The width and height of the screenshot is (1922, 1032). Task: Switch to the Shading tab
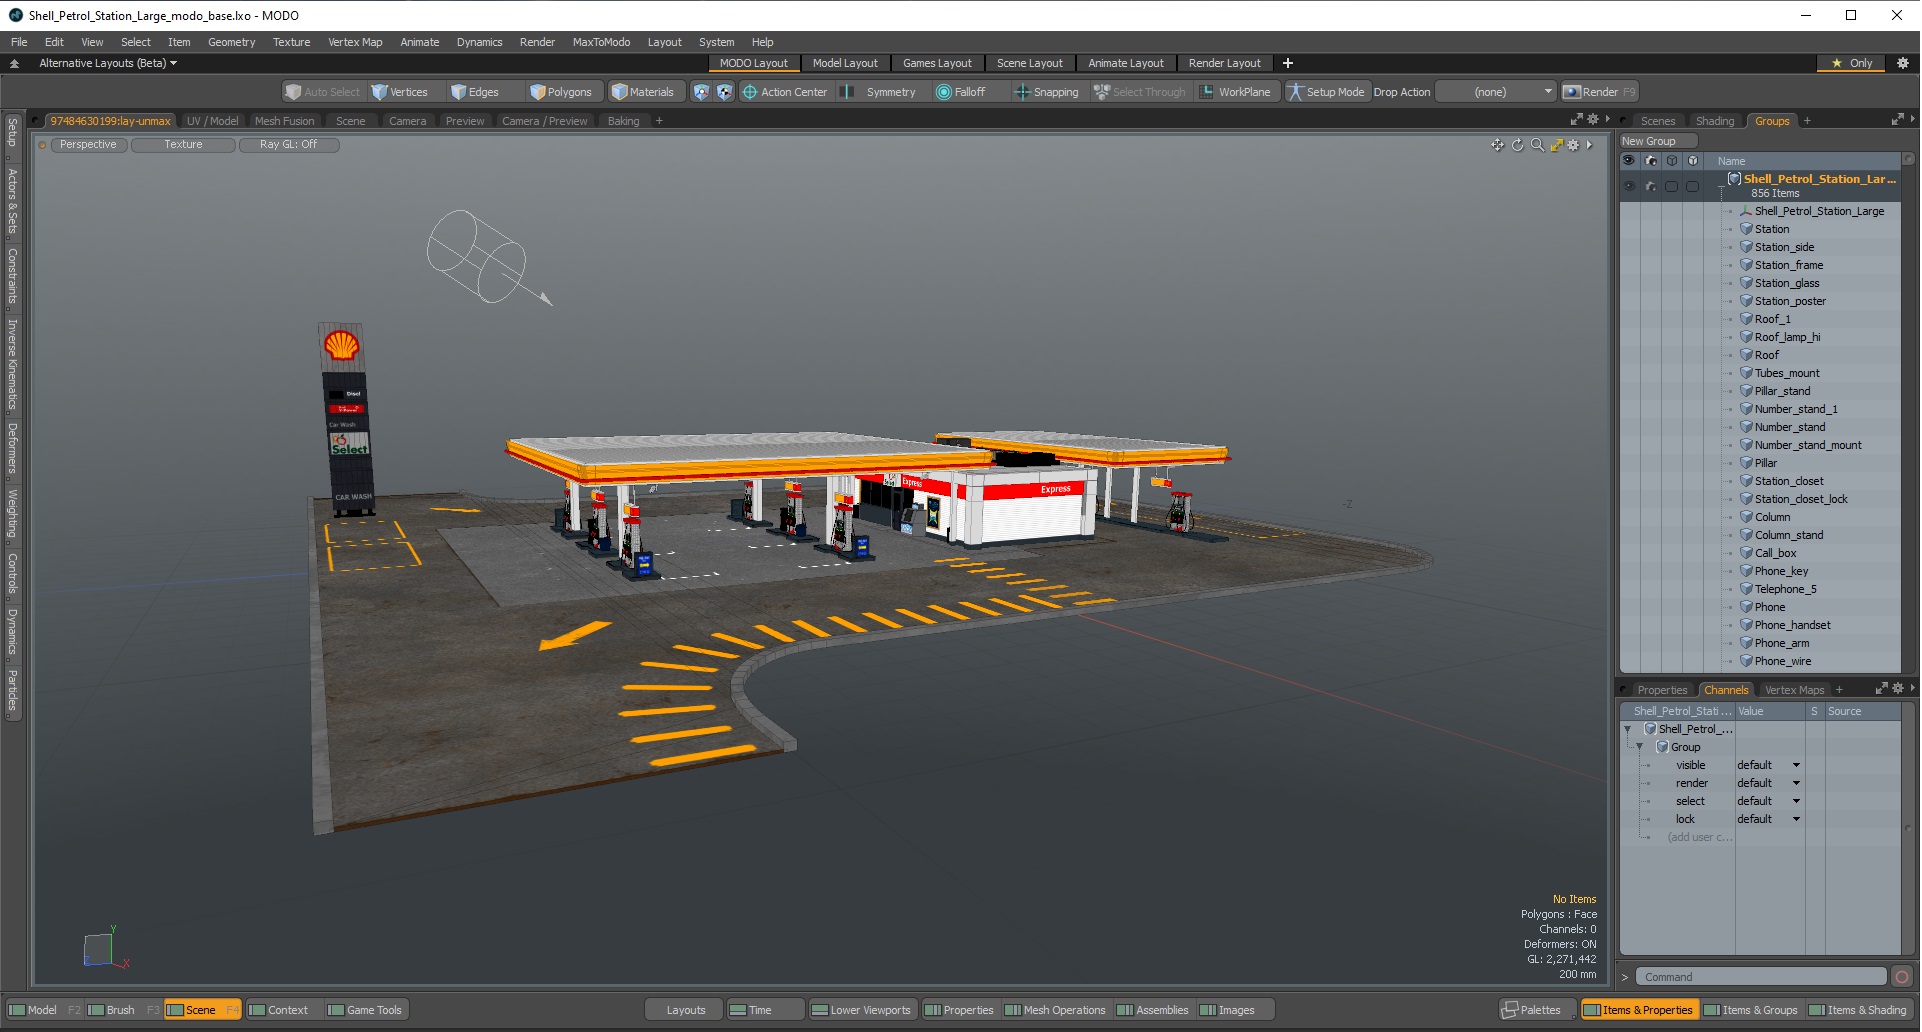pyautogui.click(x=1715, y=121)
